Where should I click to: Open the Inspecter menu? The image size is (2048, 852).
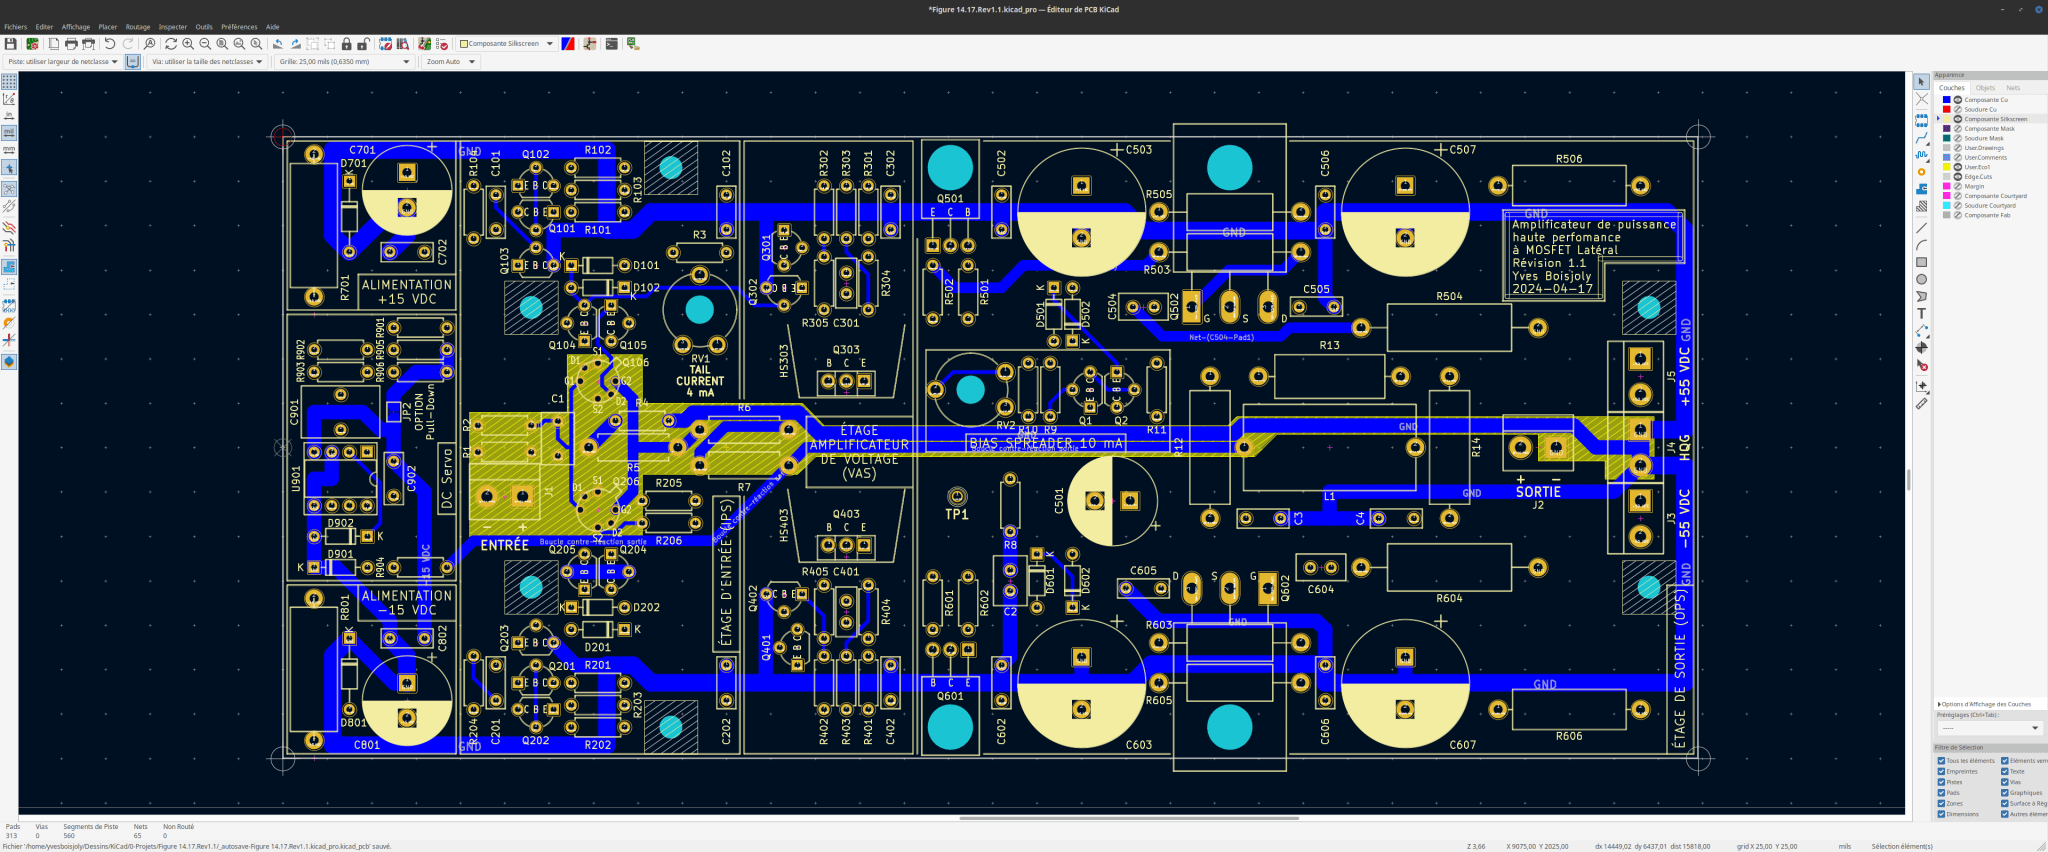pyautogui.click(x=173, y=27)
